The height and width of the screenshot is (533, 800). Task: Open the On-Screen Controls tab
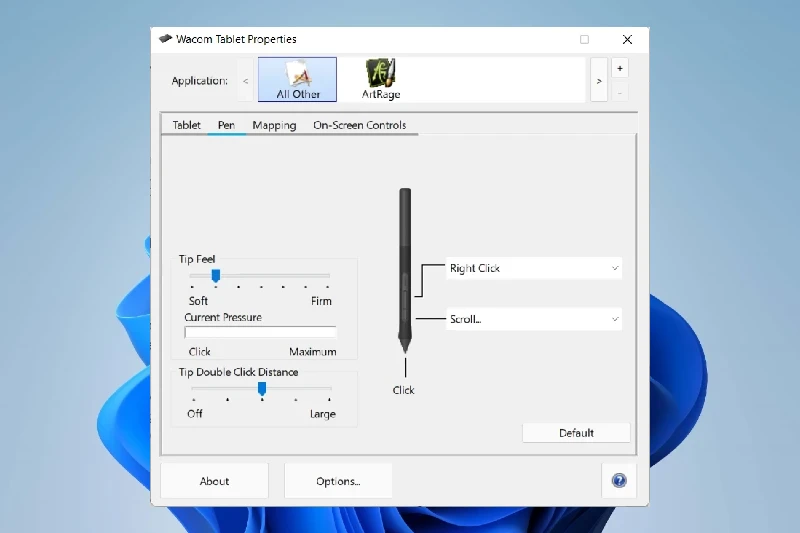(x=359, y=125)
